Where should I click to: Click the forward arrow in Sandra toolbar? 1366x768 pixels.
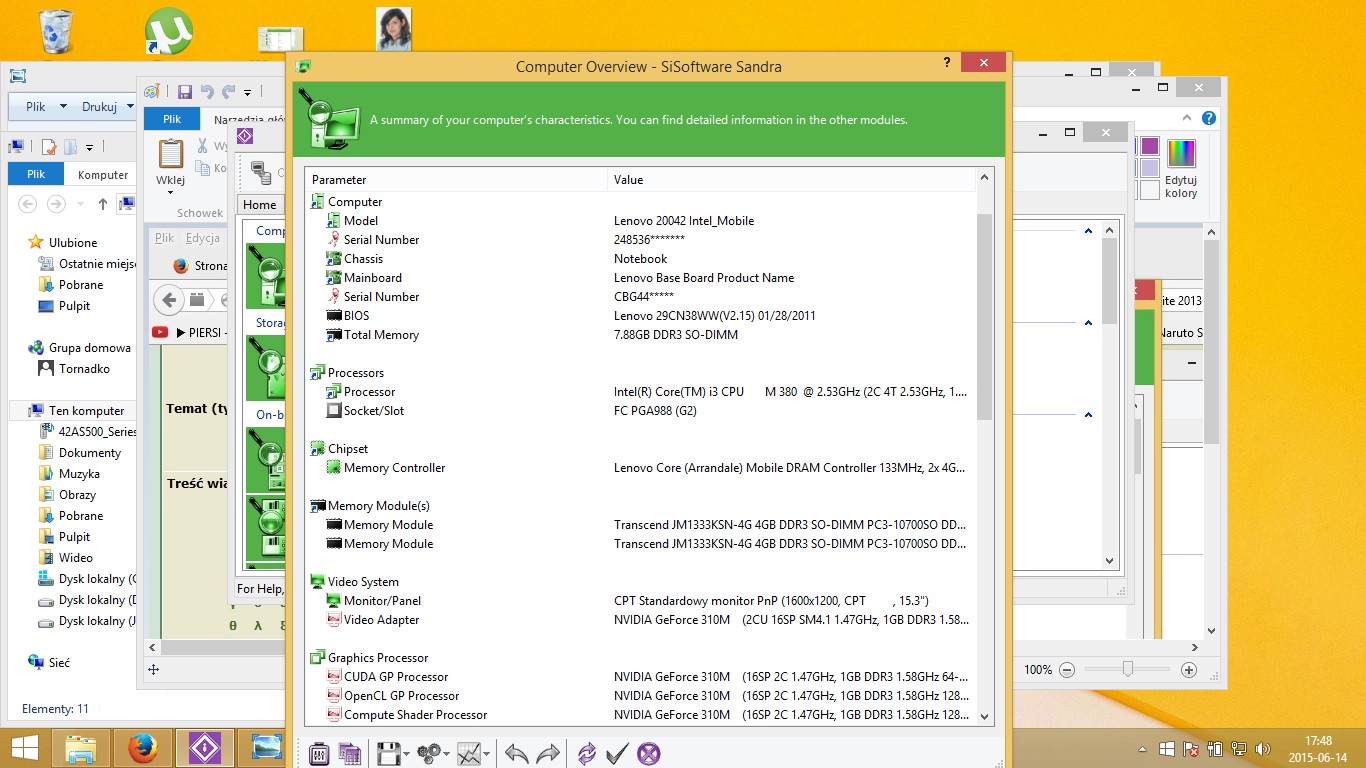coord(548,753)
